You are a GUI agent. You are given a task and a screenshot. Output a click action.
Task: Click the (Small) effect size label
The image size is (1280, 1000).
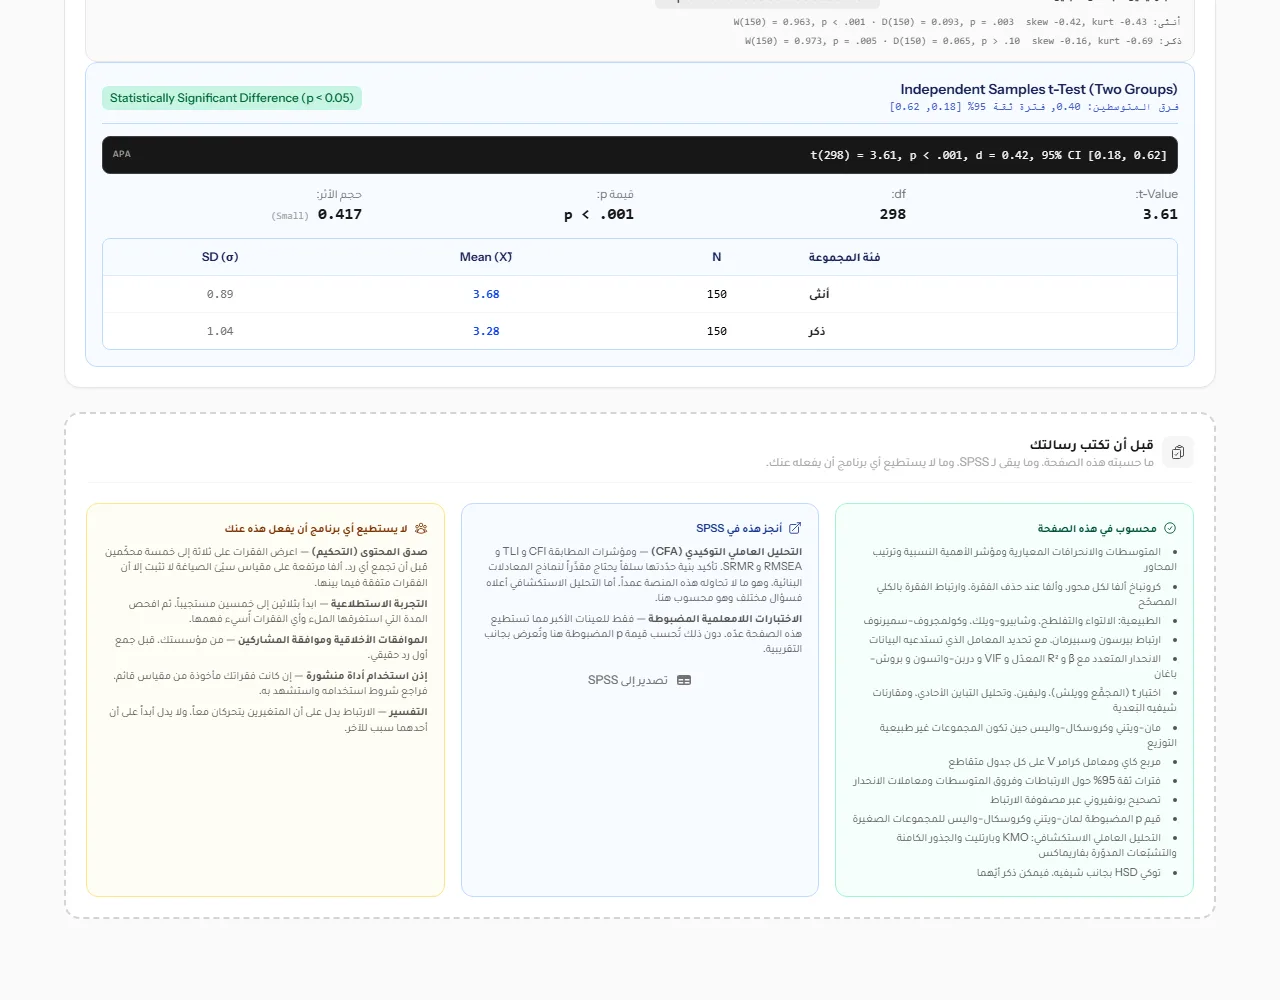290,216
